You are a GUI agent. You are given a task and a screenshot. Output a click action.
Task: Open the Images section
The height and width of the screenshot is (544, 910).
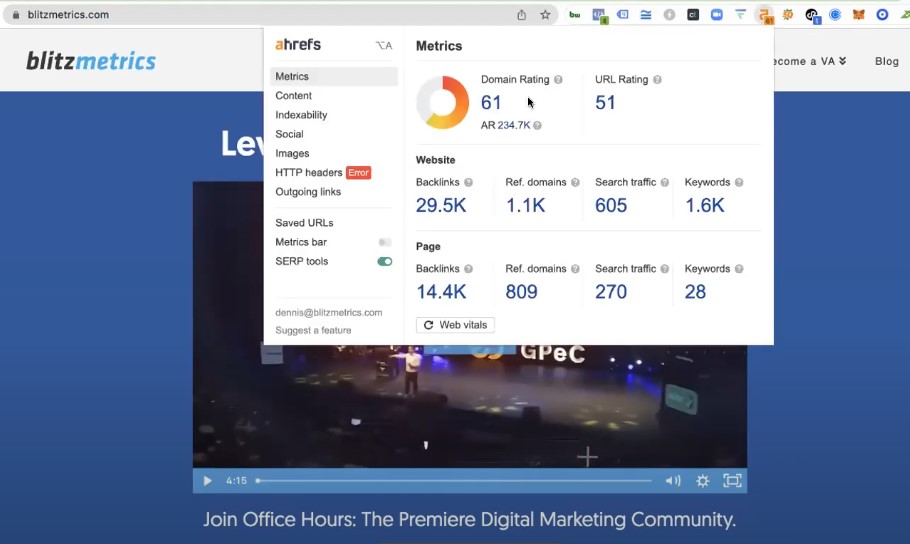(x=292, y=153)
